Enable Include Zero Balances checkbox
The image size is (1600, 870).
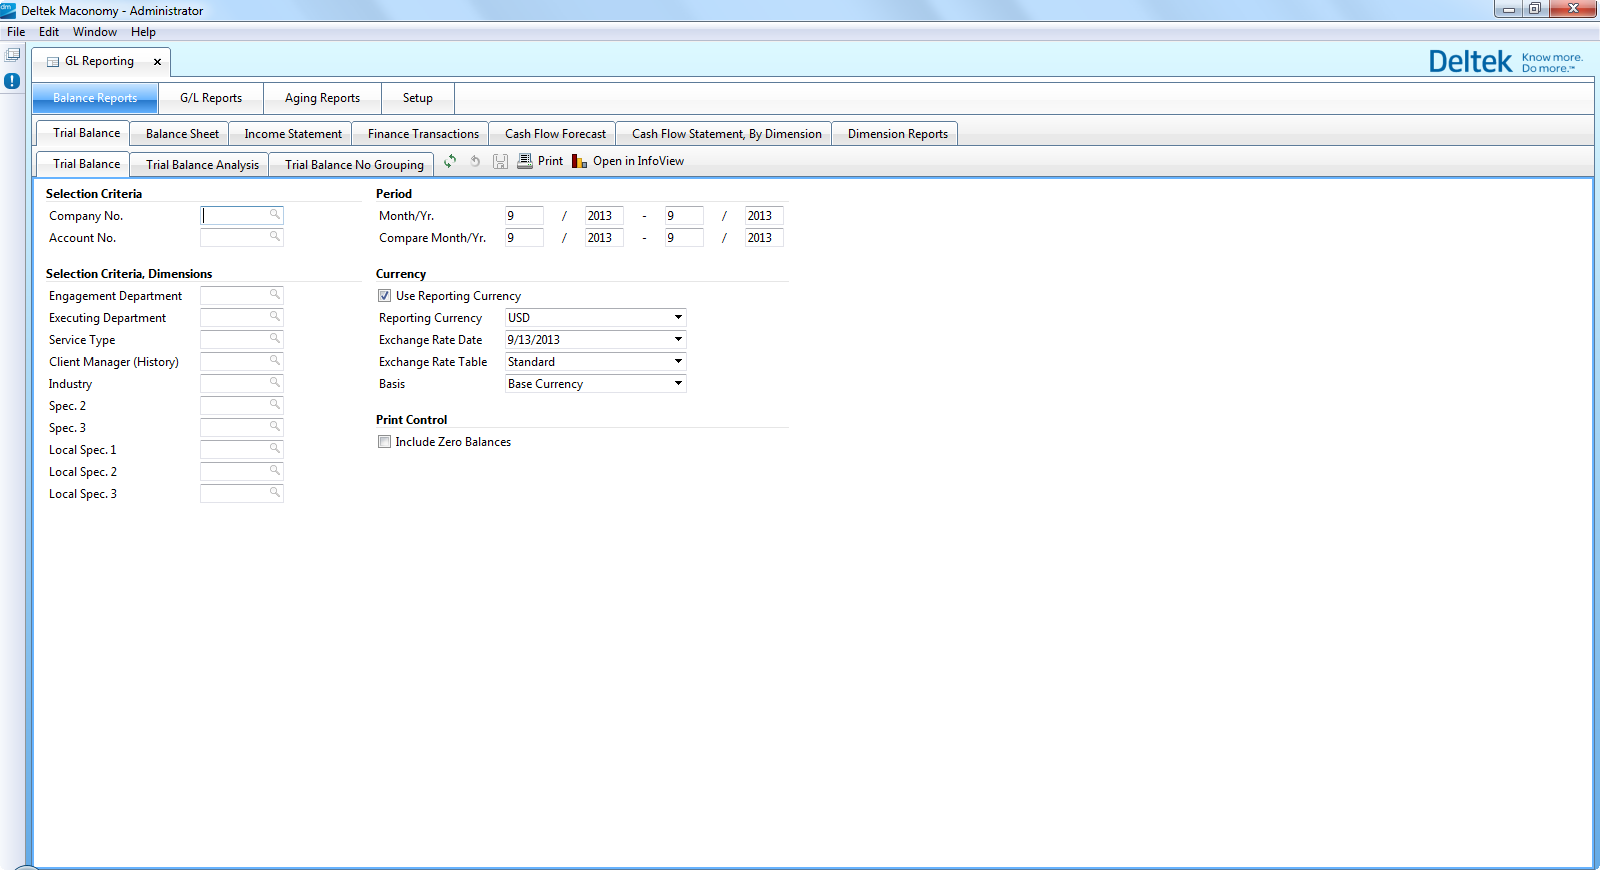click(384, 442)
